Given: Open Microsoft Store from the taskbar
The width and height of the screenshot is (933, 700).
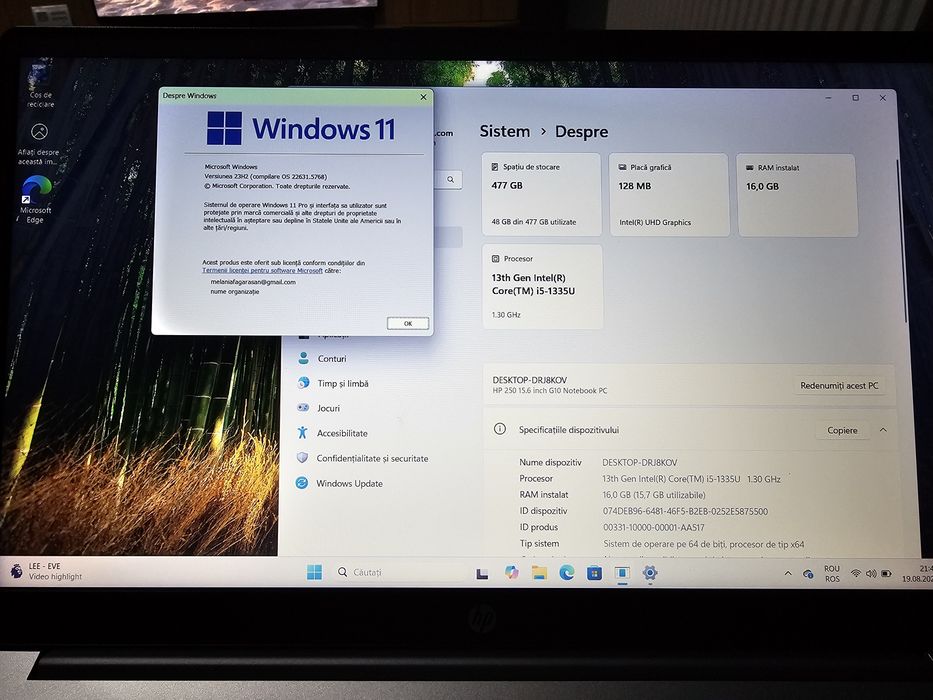Looking at the screenshot, I should (594, 573).
